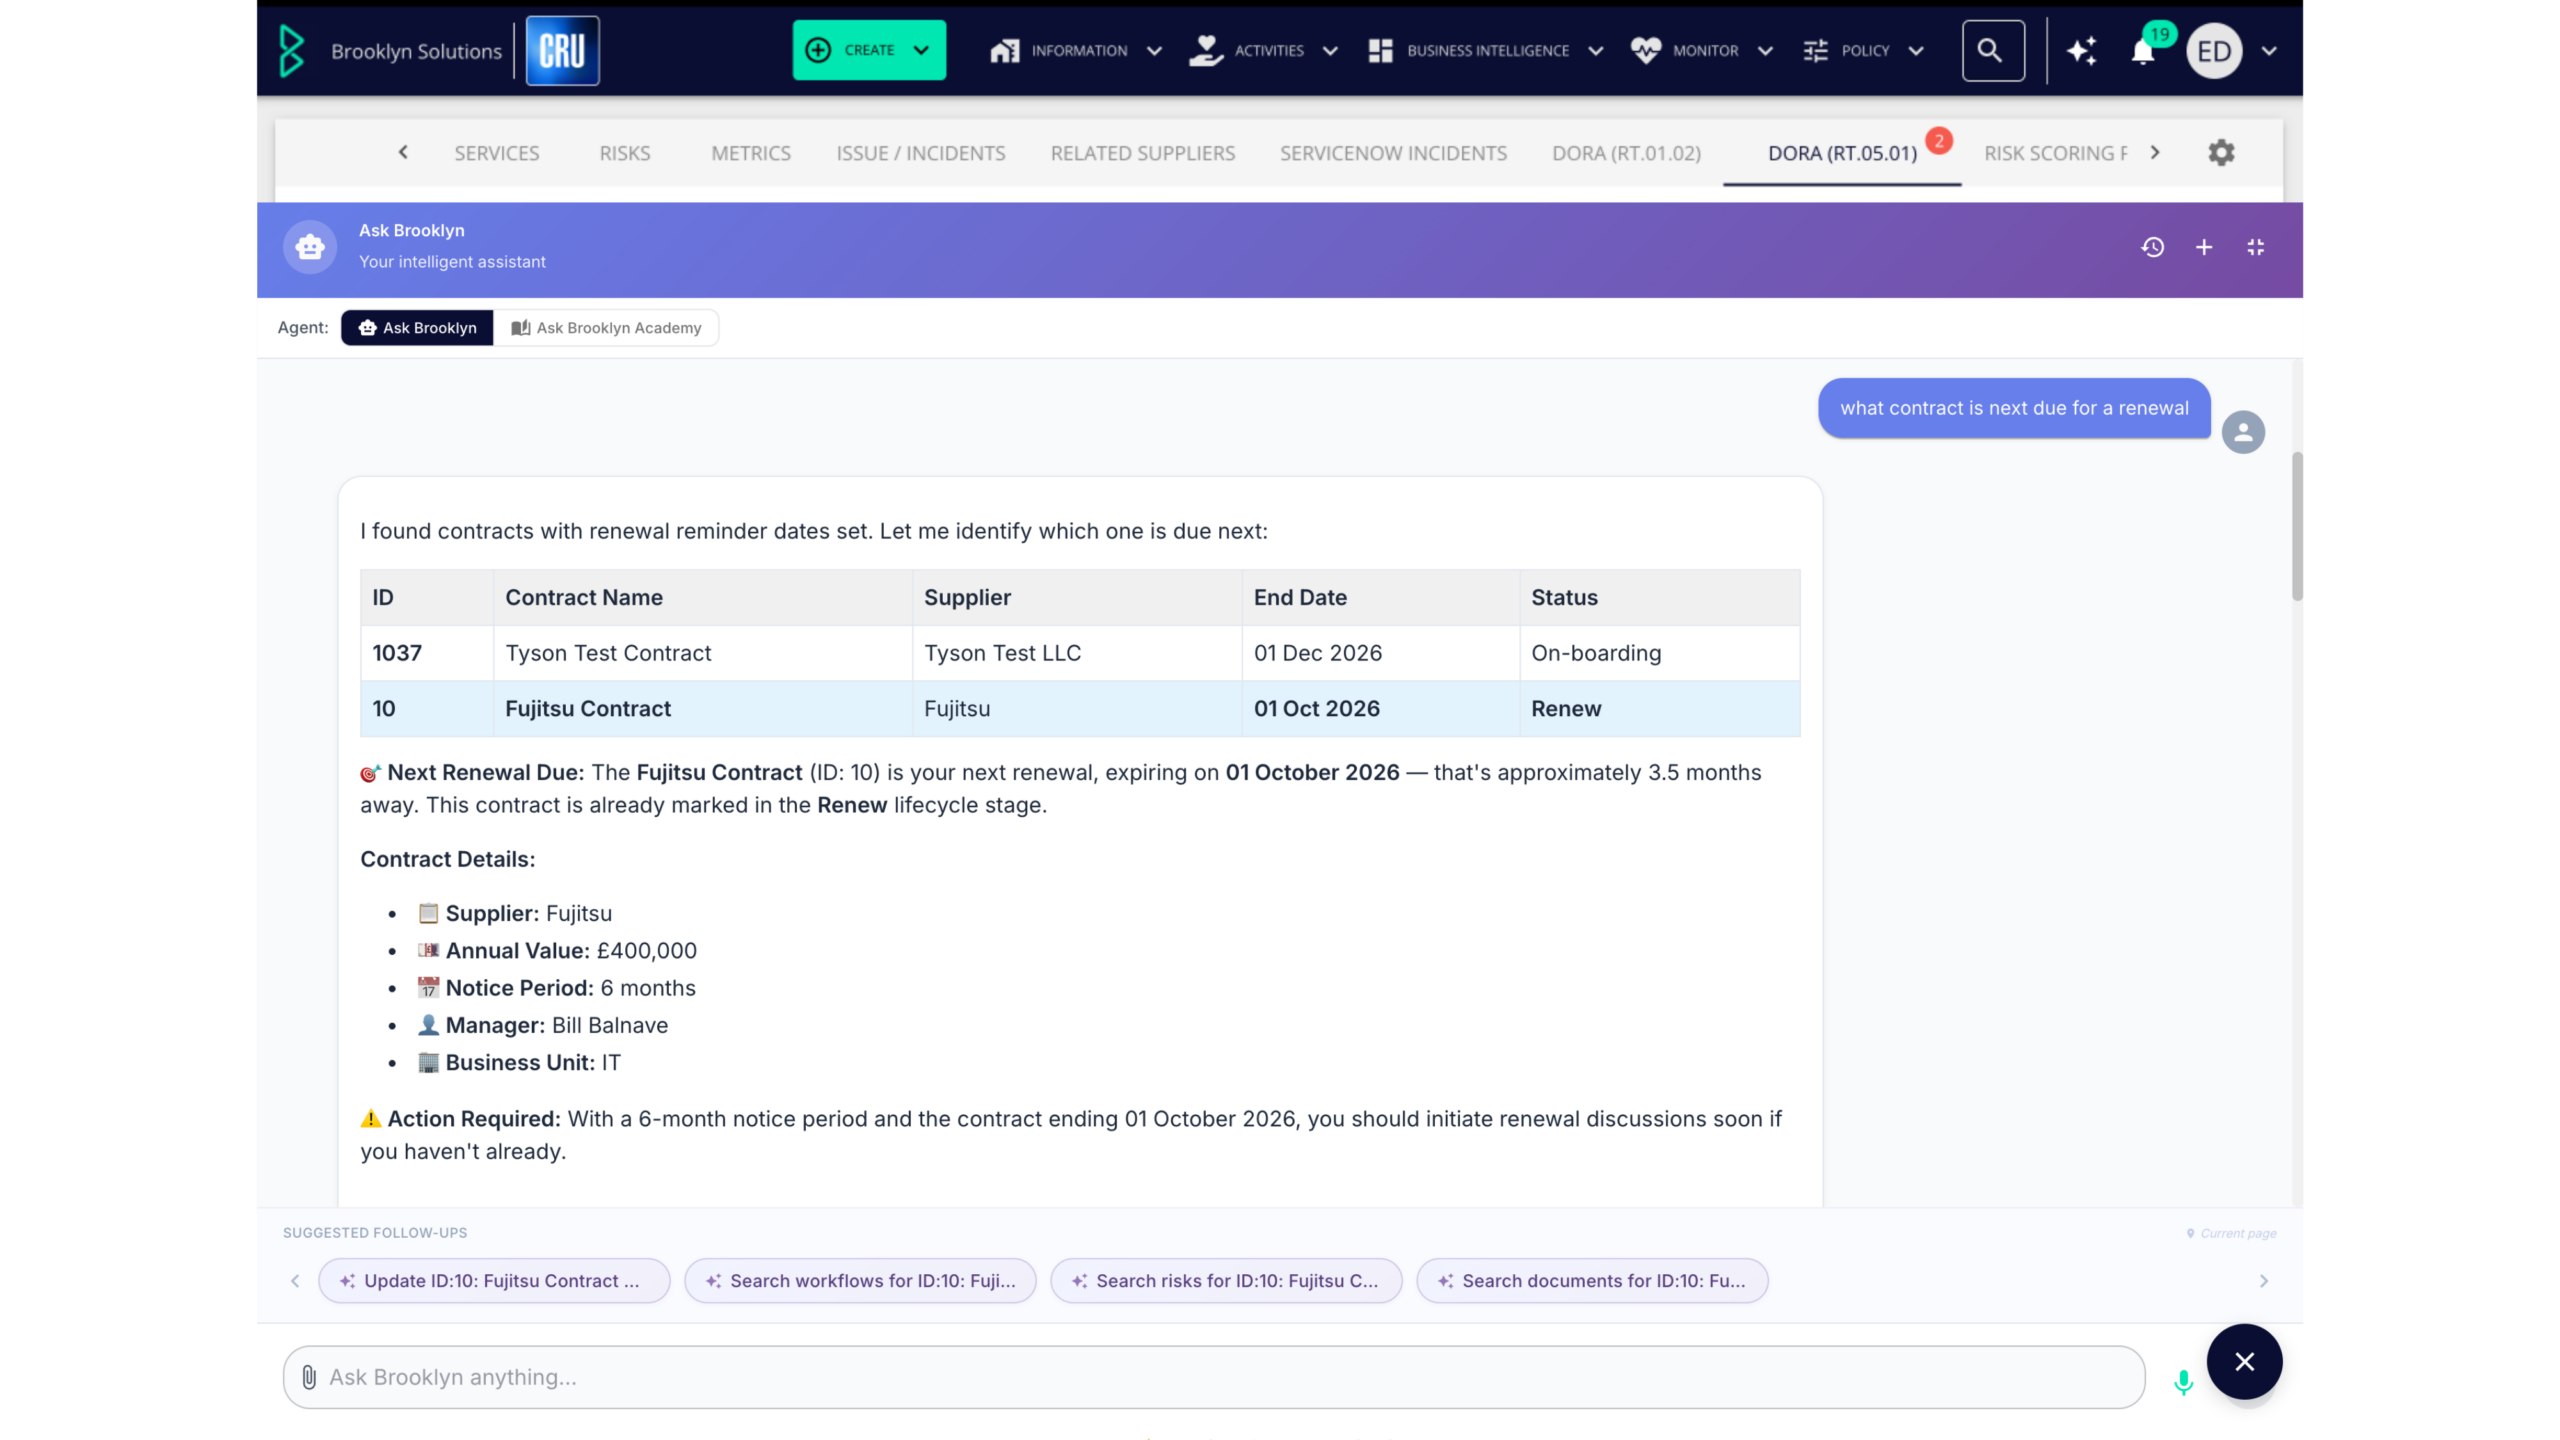Click the Annual Value £400,000 line
Viewport: 2560px width, 1440px height.
(x=557, y=950)
